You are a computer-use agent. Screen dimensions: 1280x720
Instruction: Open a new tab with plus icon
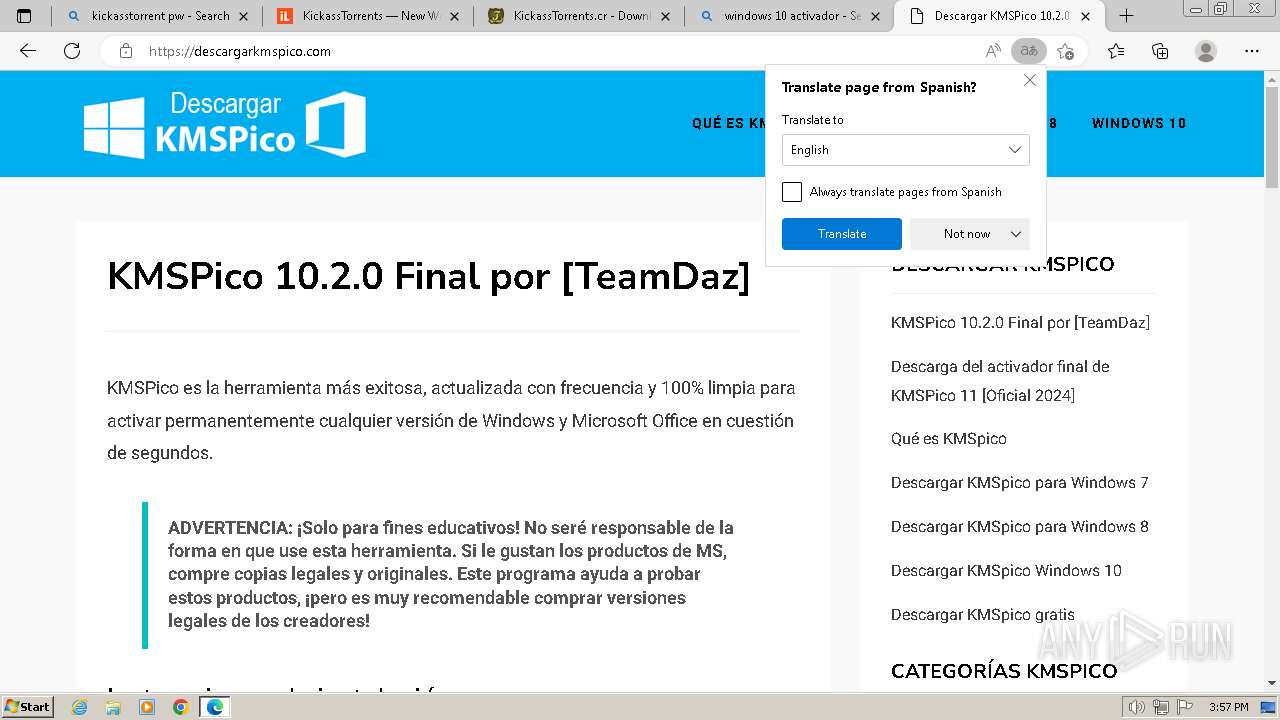tap(1126, 16)
